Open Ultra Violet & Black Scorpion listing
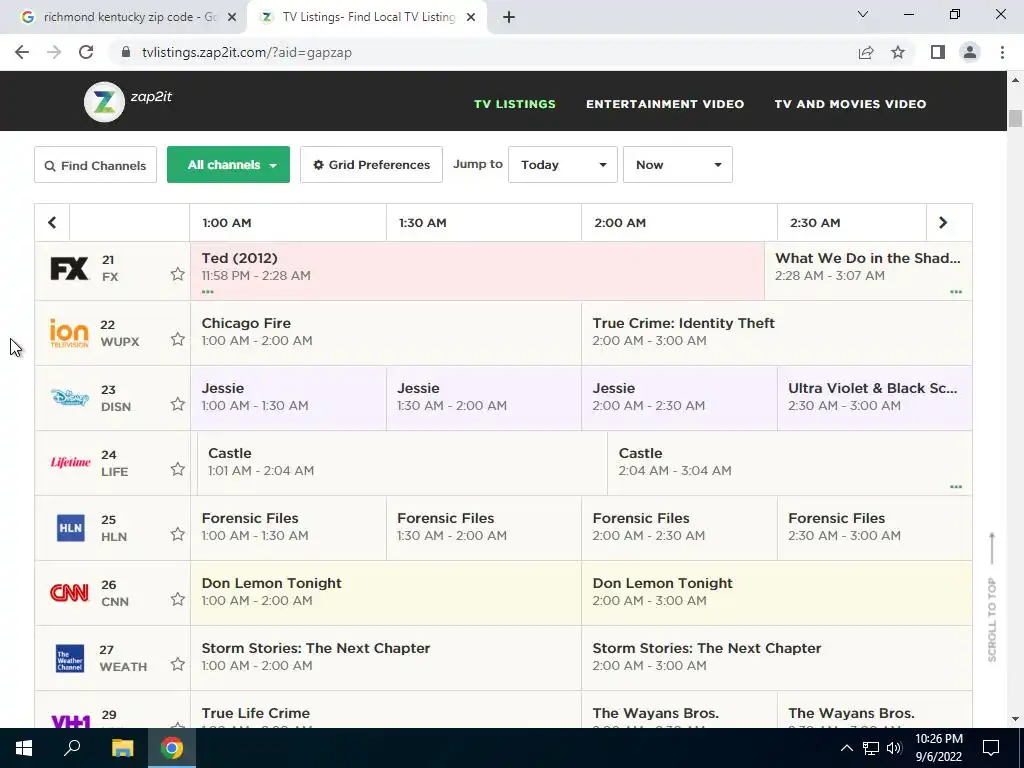The width and height of the screenshot is (1024, 768). tap(874, 398)
